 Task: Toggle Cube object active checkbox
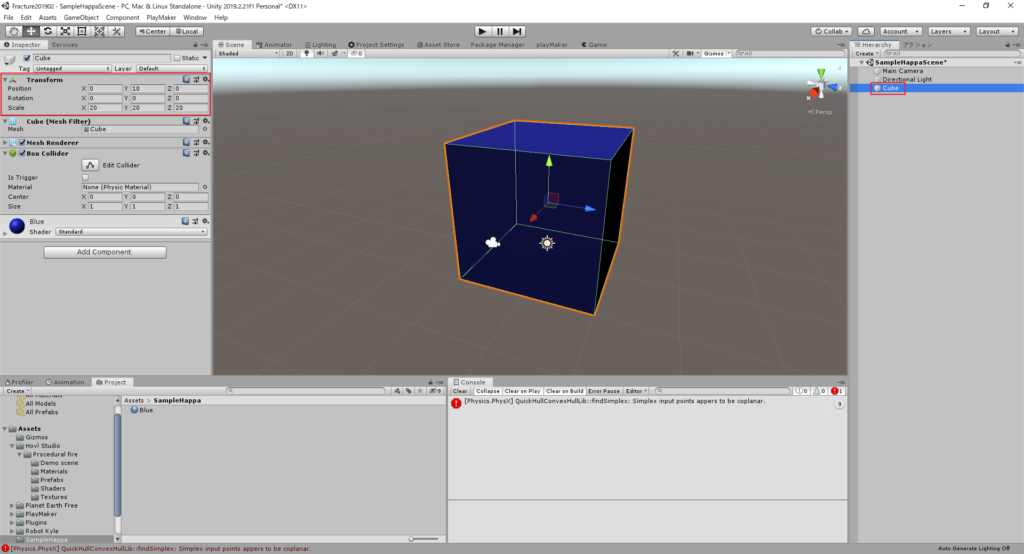click(27, 58)
